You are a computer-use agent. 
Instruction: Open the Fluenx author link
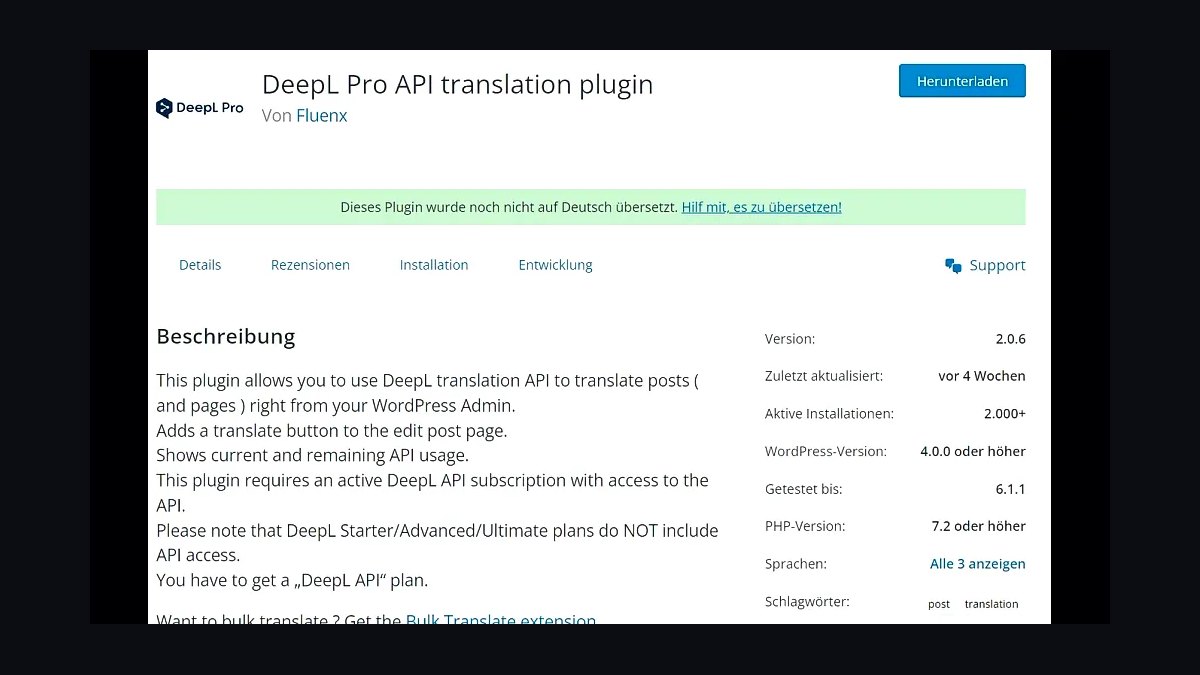coord(322,115)
